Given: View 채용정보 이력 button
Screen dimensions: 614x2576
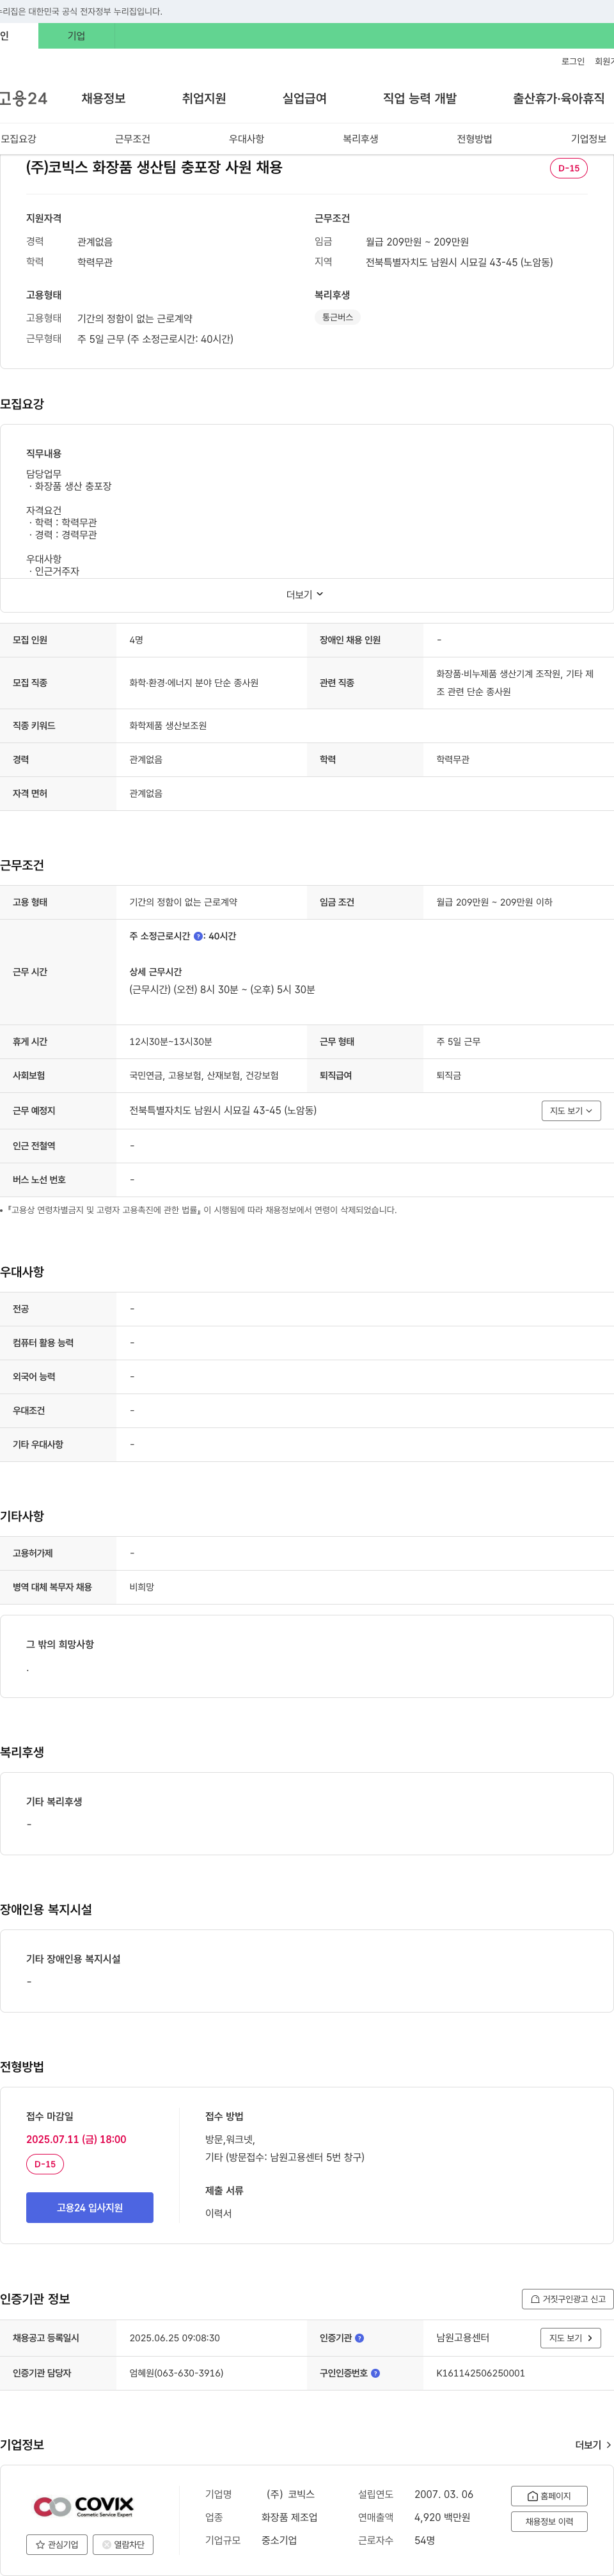Looking at the screenshot, I should coord(549,2522).
